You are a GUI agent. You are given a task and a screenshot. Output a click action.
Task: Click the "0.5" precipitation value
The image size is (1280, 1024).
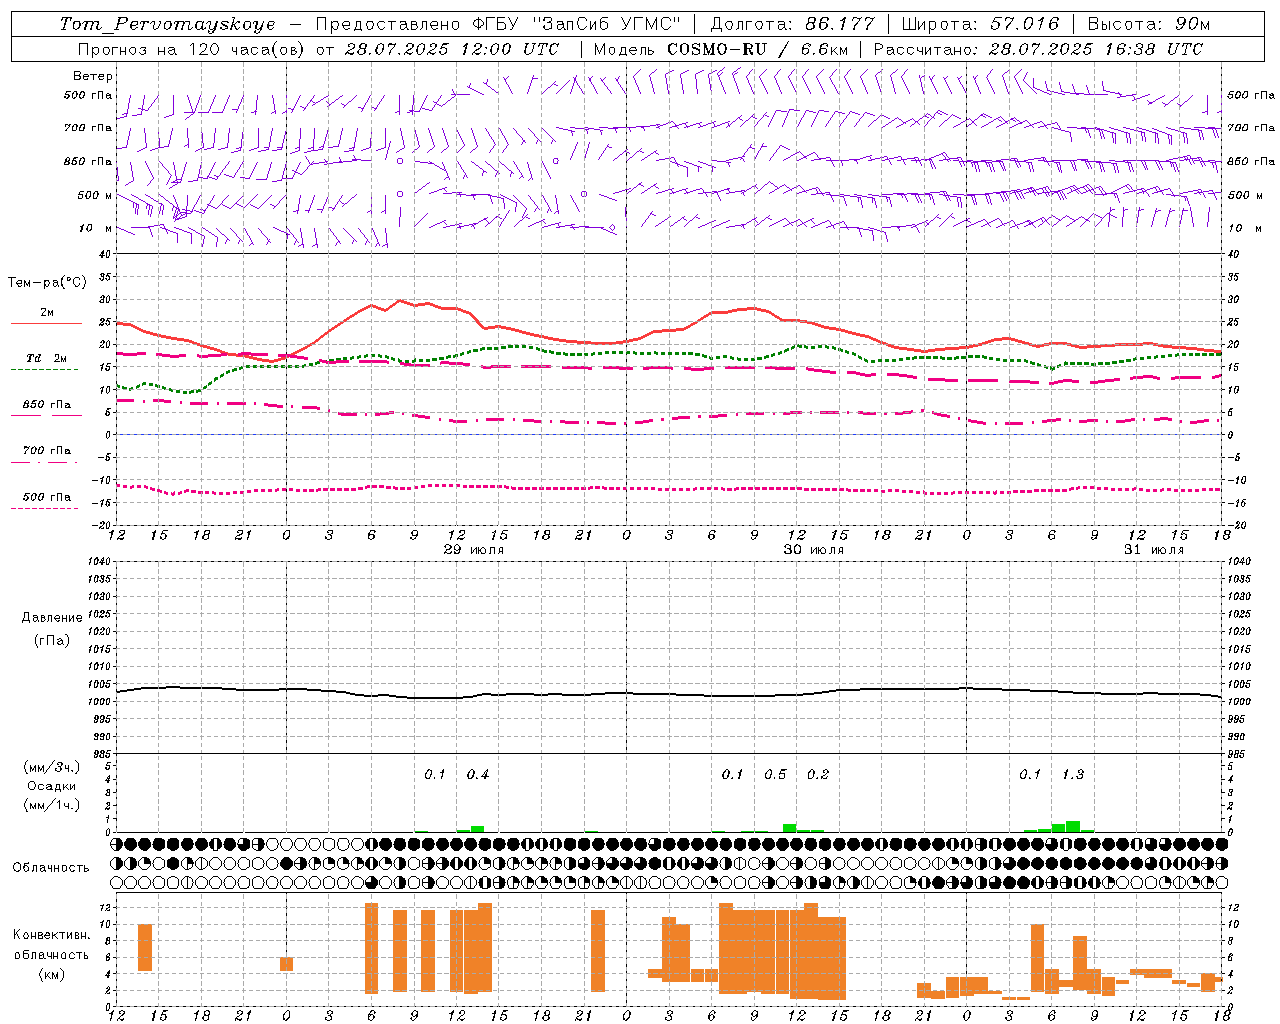click(775, 774)
